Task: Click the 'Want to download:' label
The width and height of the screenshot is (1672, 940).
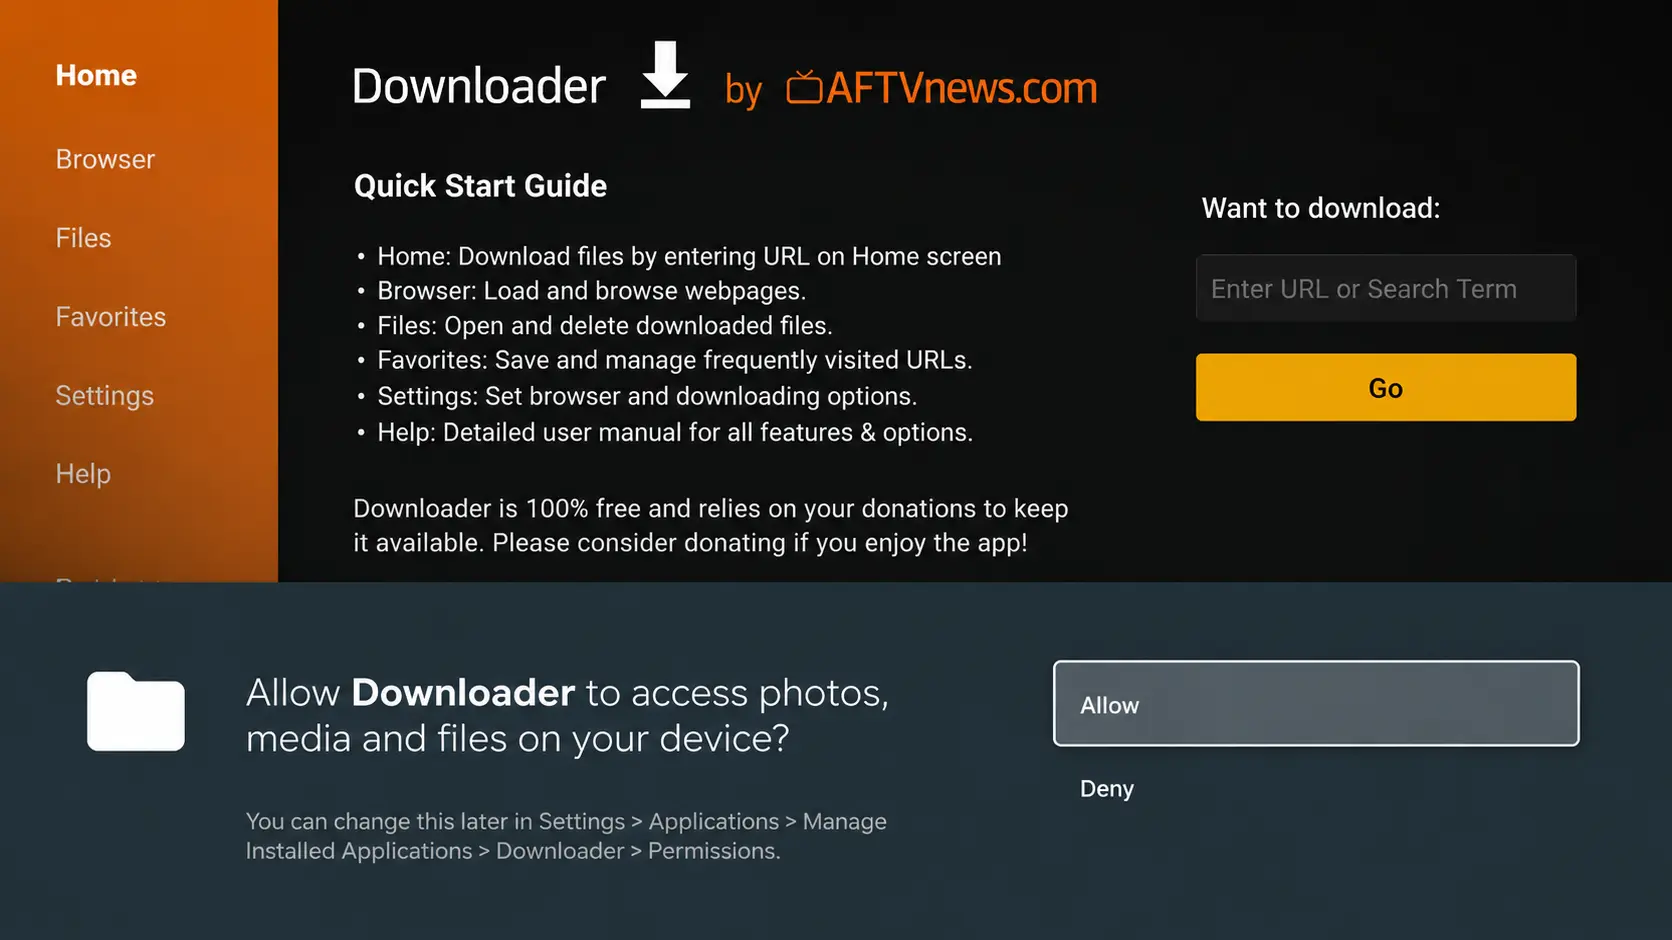Action: tap(1321, 208)
